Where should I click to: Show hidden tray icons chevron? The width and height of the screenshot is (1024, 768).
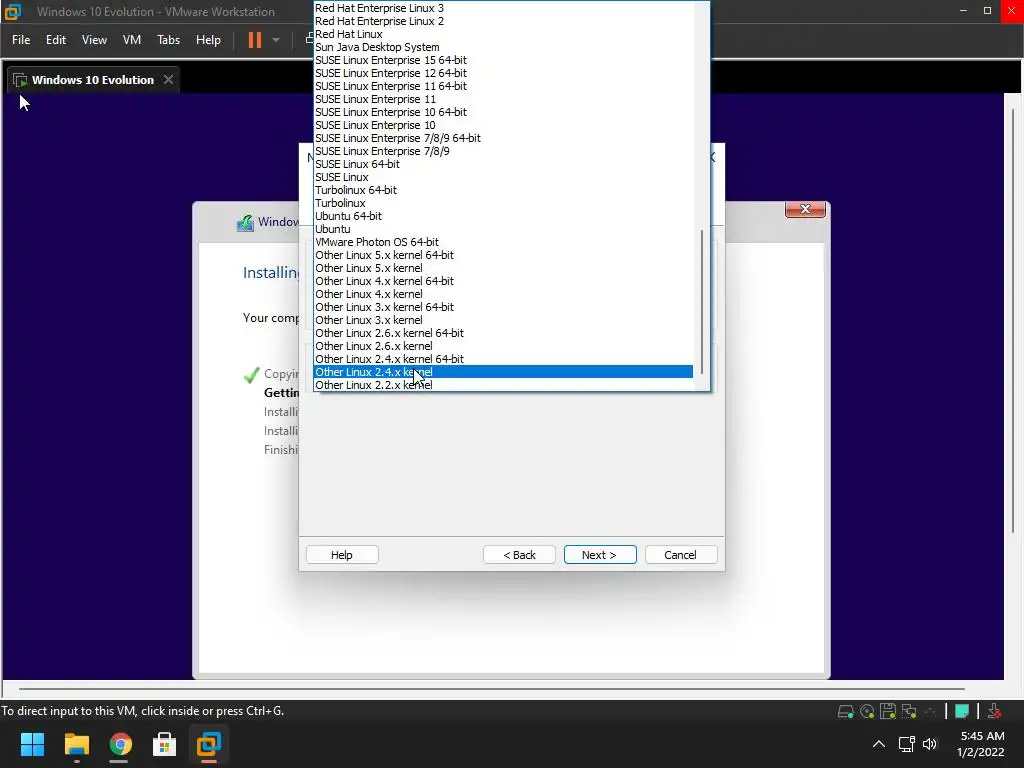point(879,744)
